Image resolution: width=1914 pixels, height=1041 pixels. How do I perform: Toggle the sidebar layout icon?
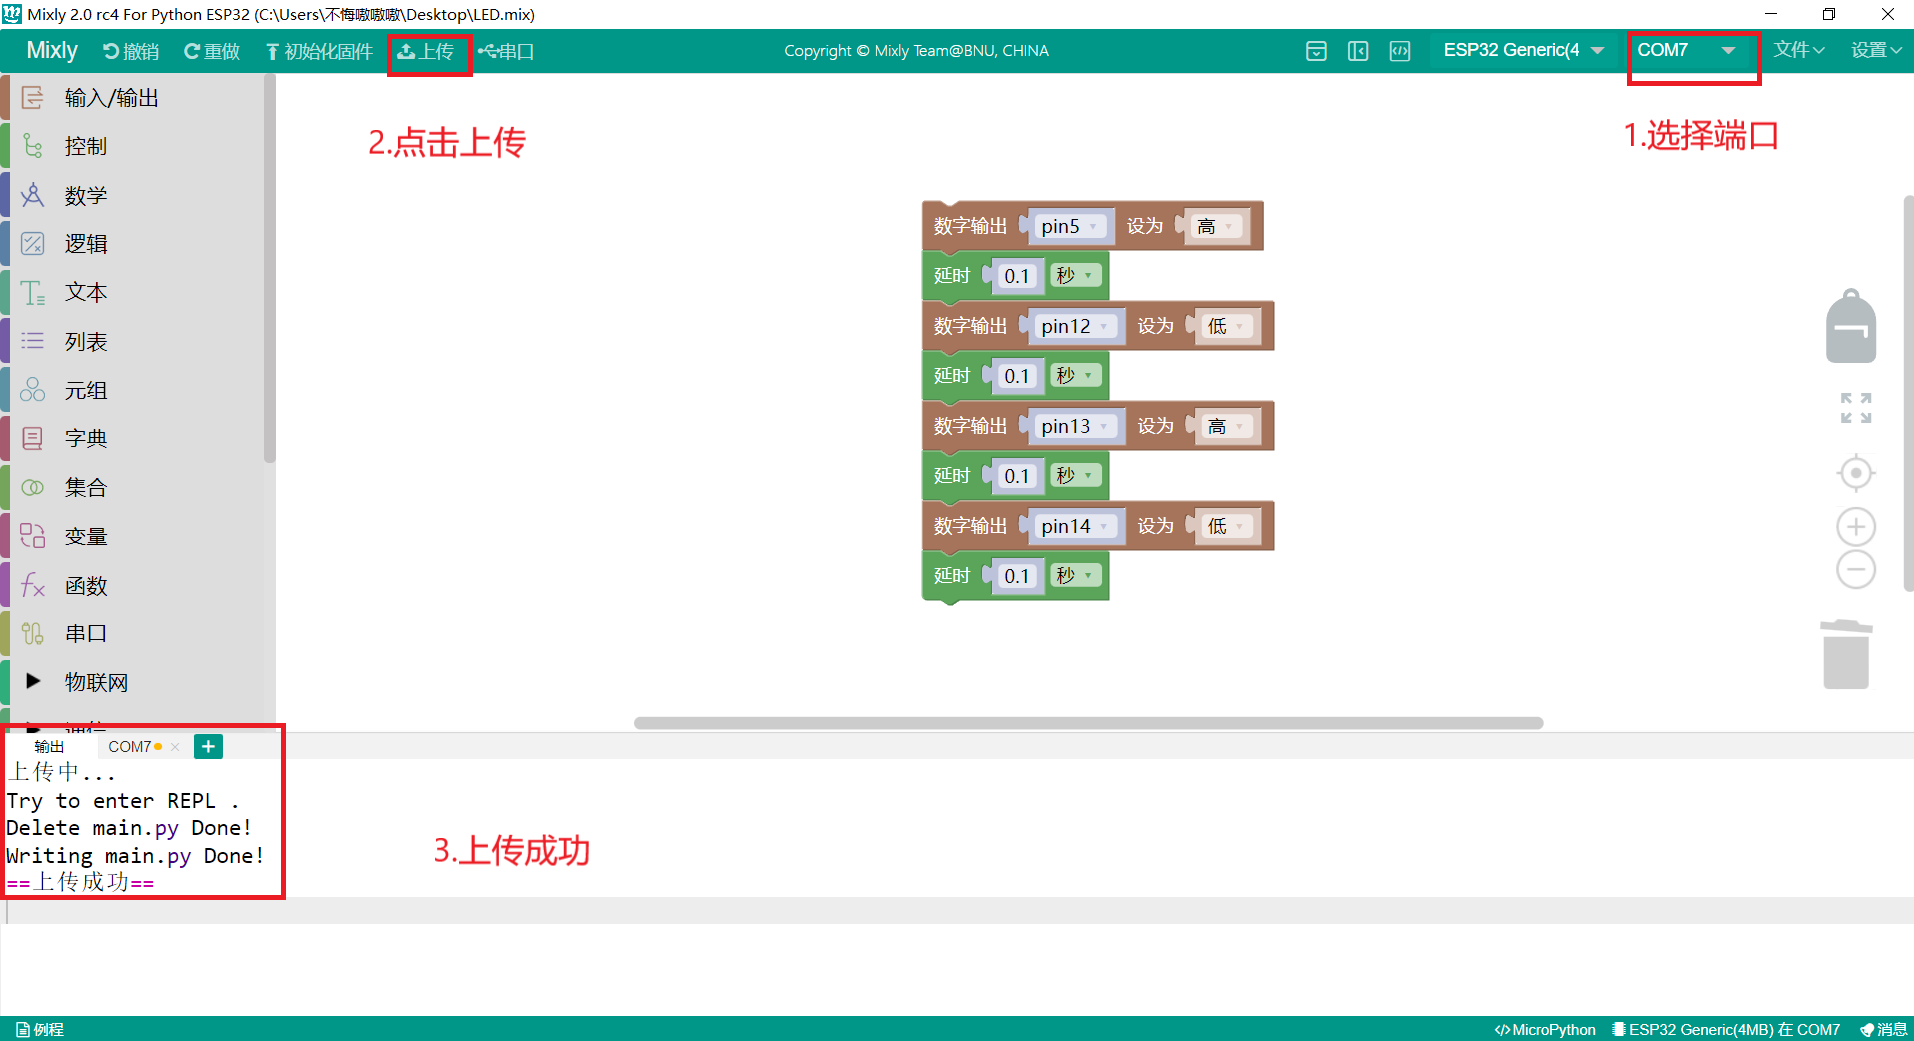click(x=1358, y=51)
